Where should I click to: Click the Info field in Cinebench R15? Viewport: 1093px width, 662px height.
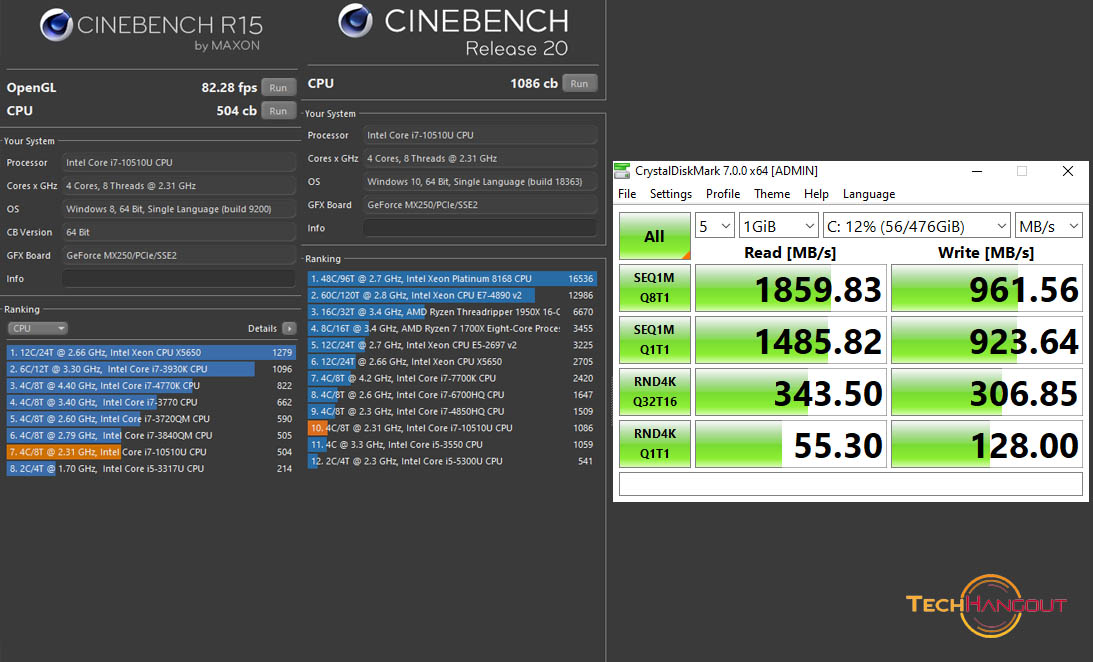pos(178,279)
